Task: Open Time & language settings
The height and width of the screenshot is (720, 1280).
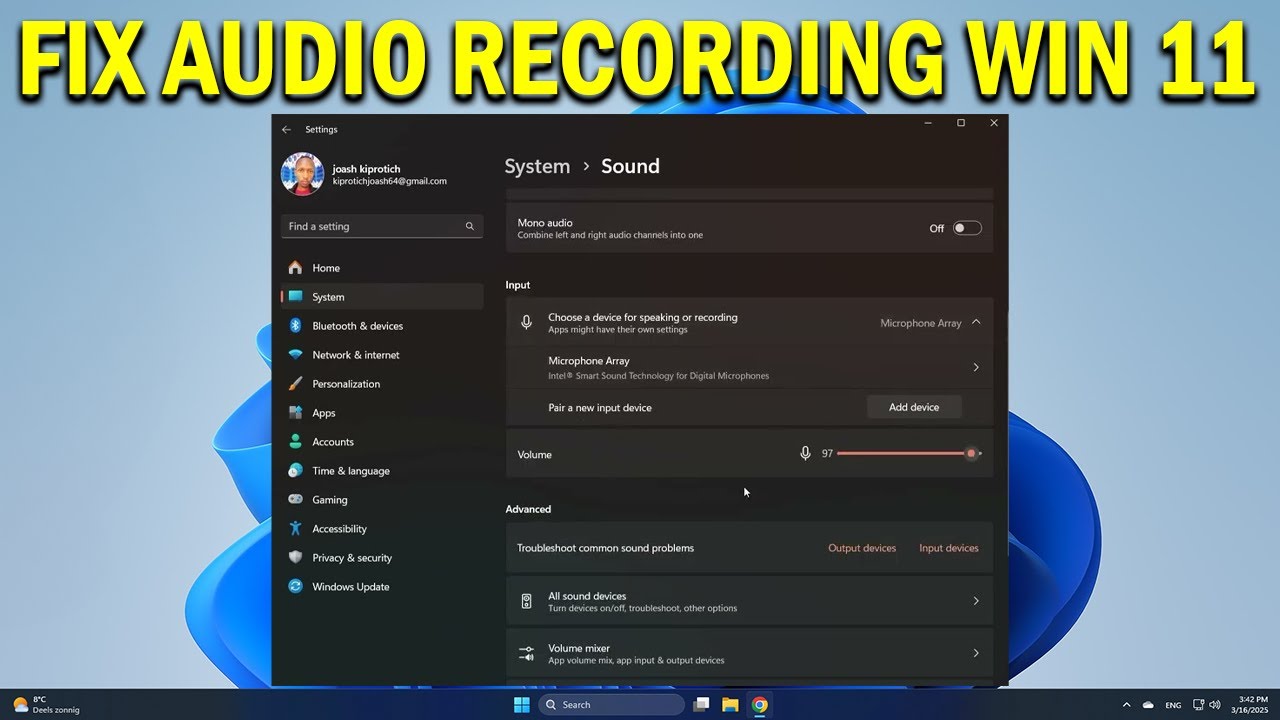Action: tap(382, 471)
